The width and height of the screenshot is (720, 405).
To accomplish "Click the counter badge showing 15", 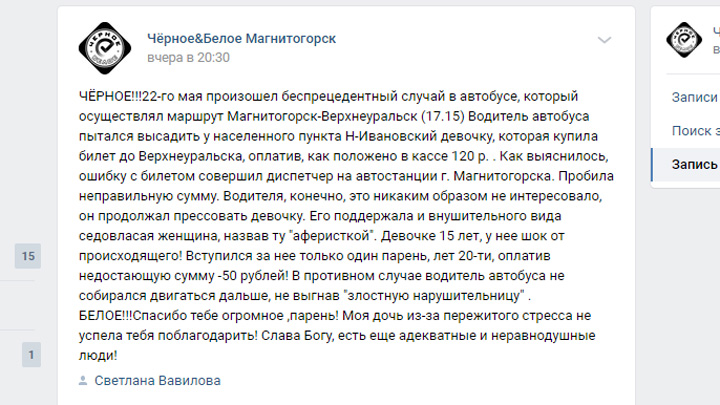I will point(28,256).
